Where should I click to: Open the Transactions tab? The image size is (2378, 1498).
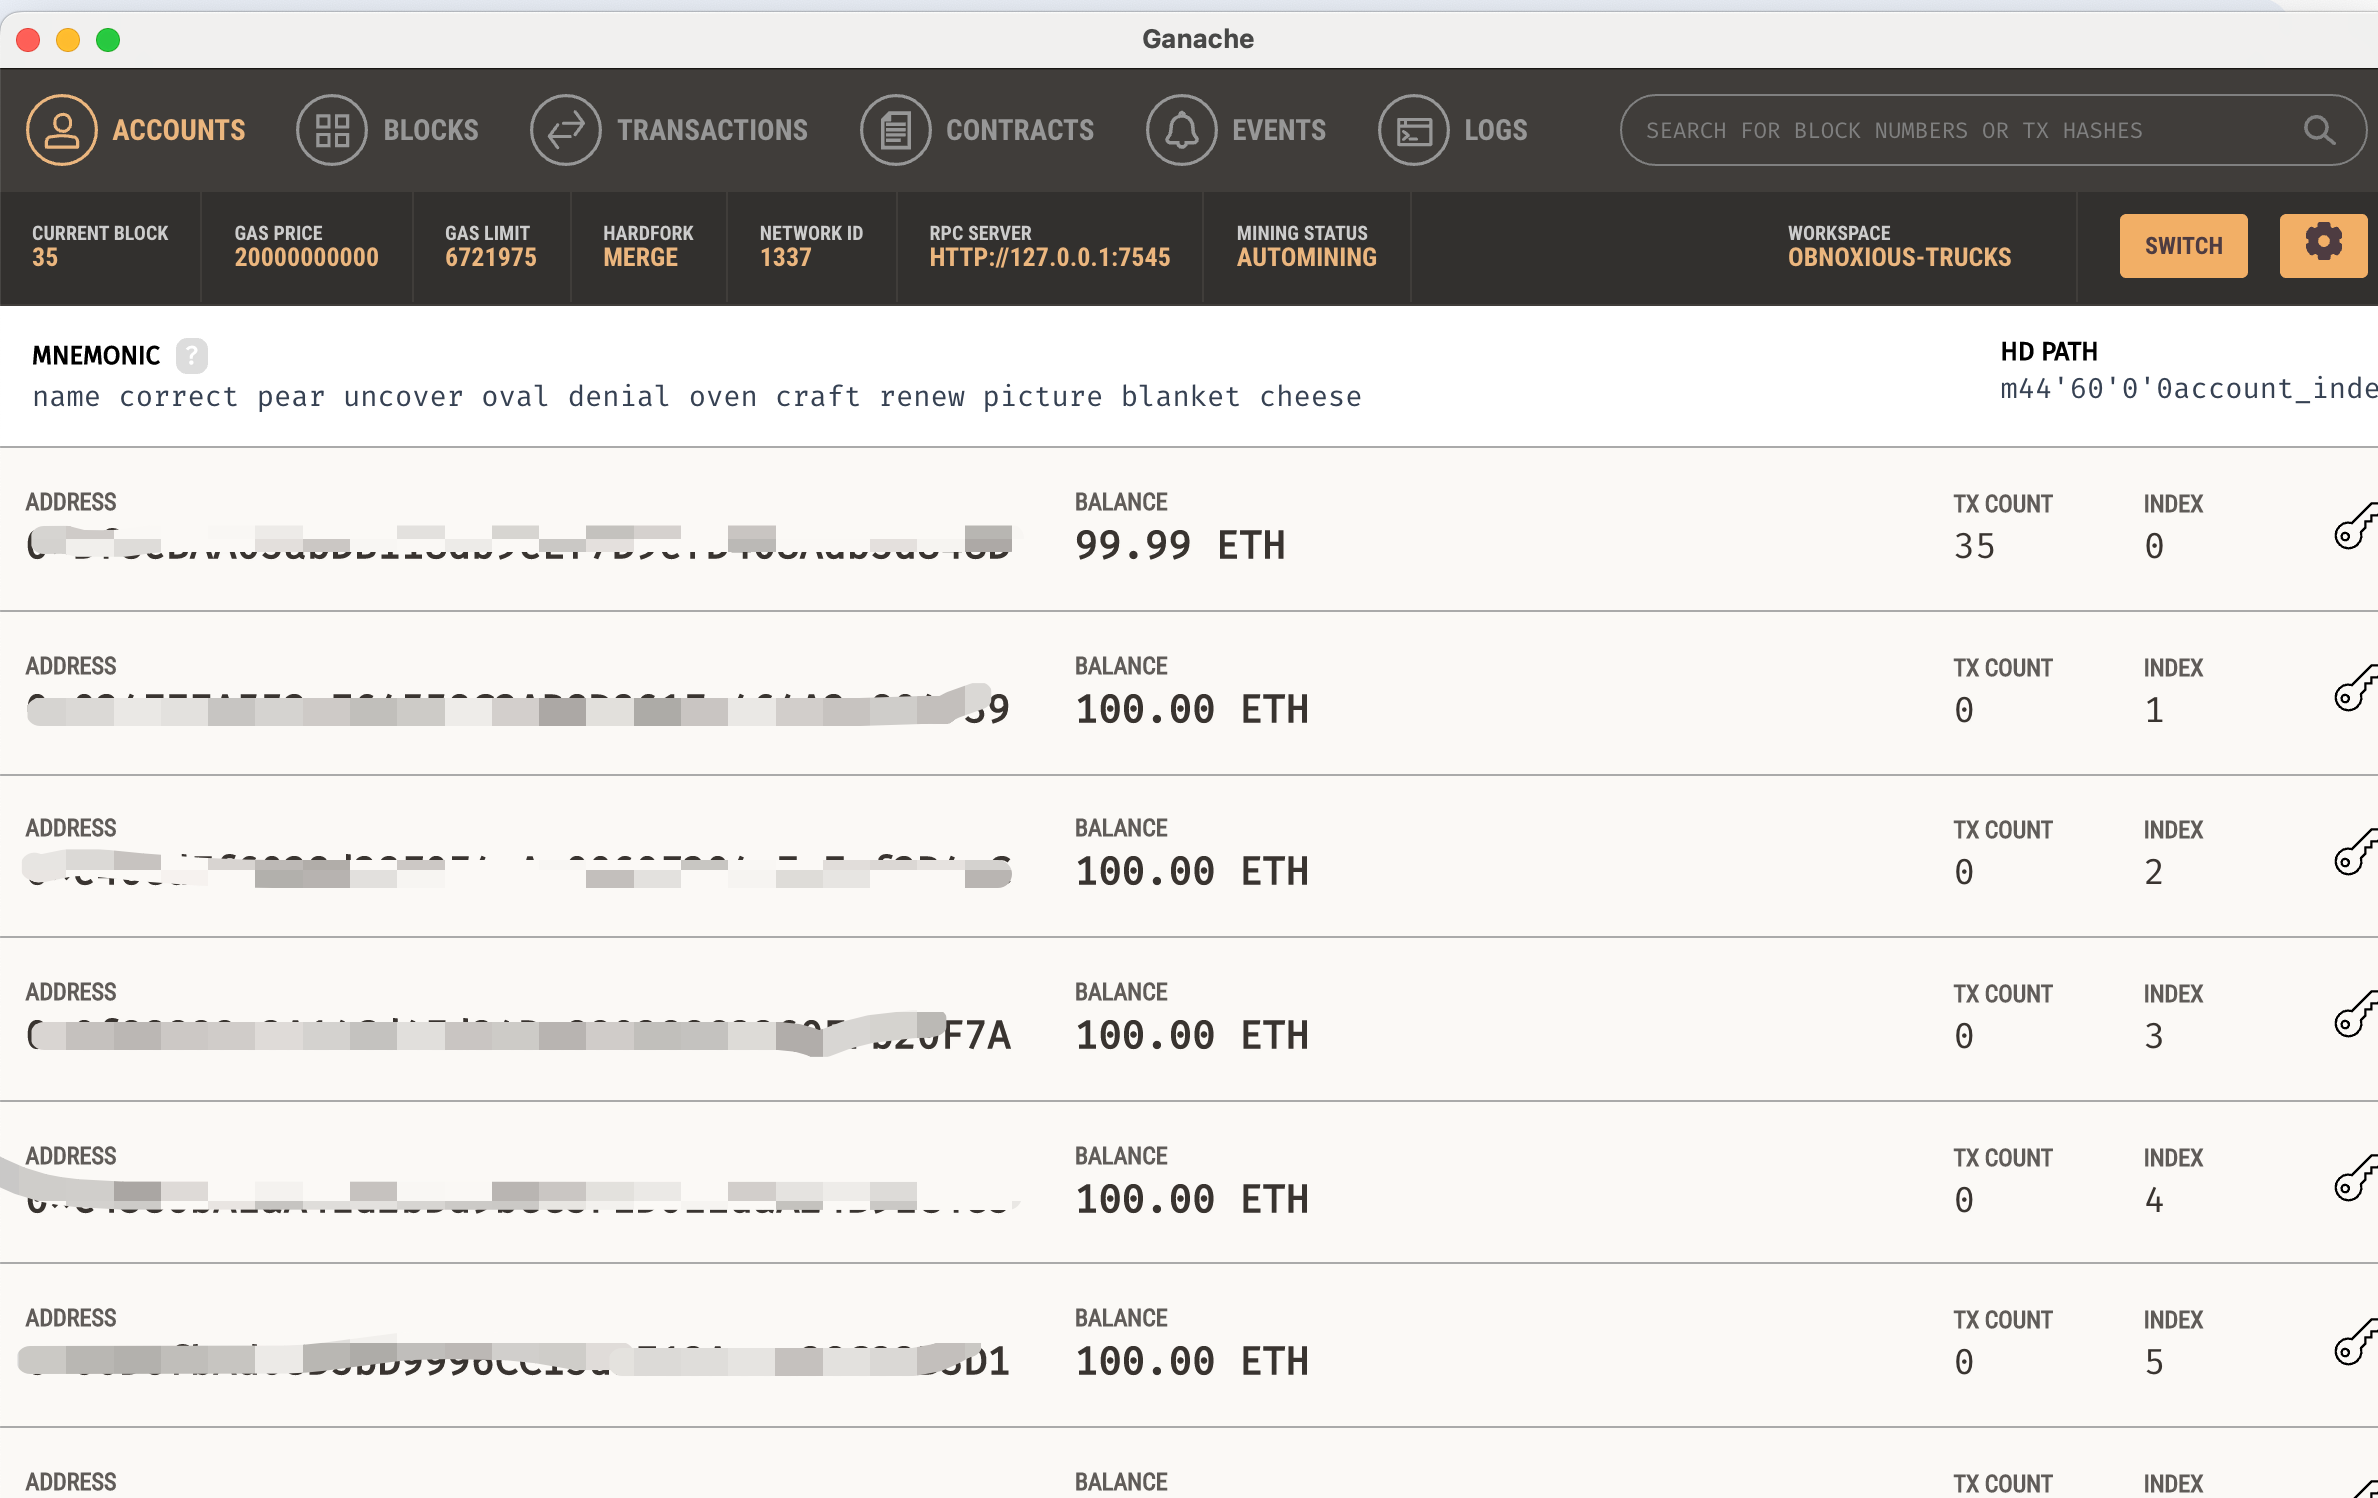(x=669, y=130)
